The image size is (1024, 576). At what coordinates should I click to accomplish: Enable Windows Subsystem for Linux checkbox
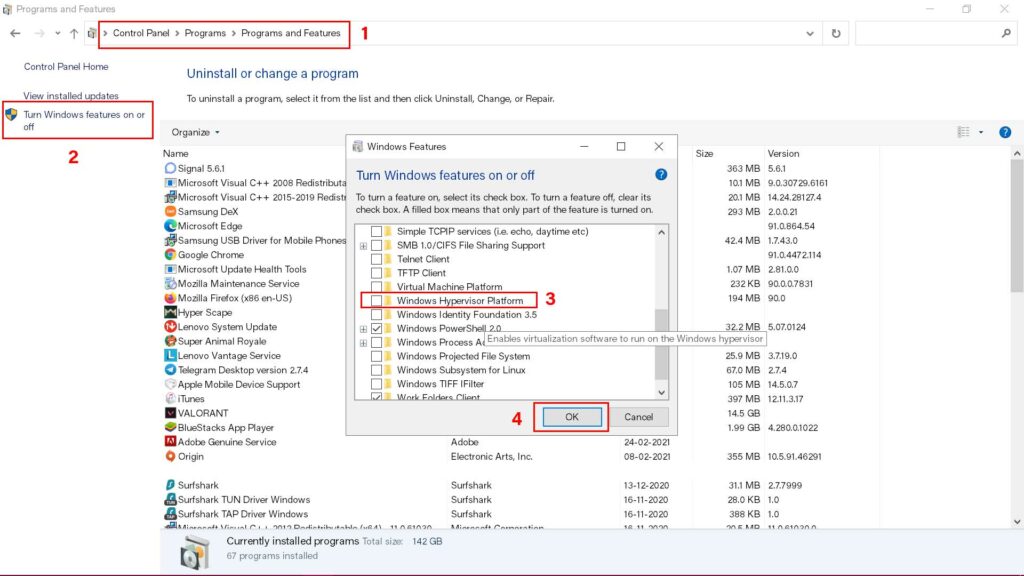(376, 370)
